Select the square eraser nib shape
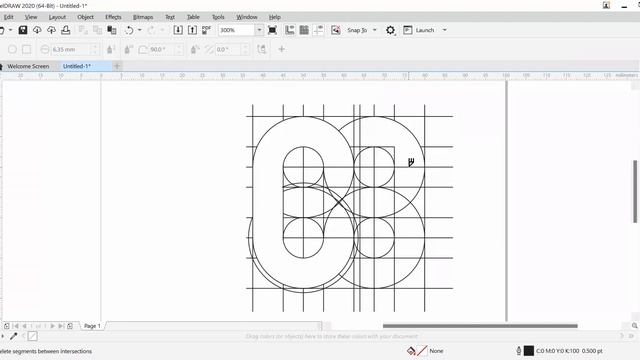Image resolution: width=640 pixels, height=360 pixels. [x=27, y=49]
